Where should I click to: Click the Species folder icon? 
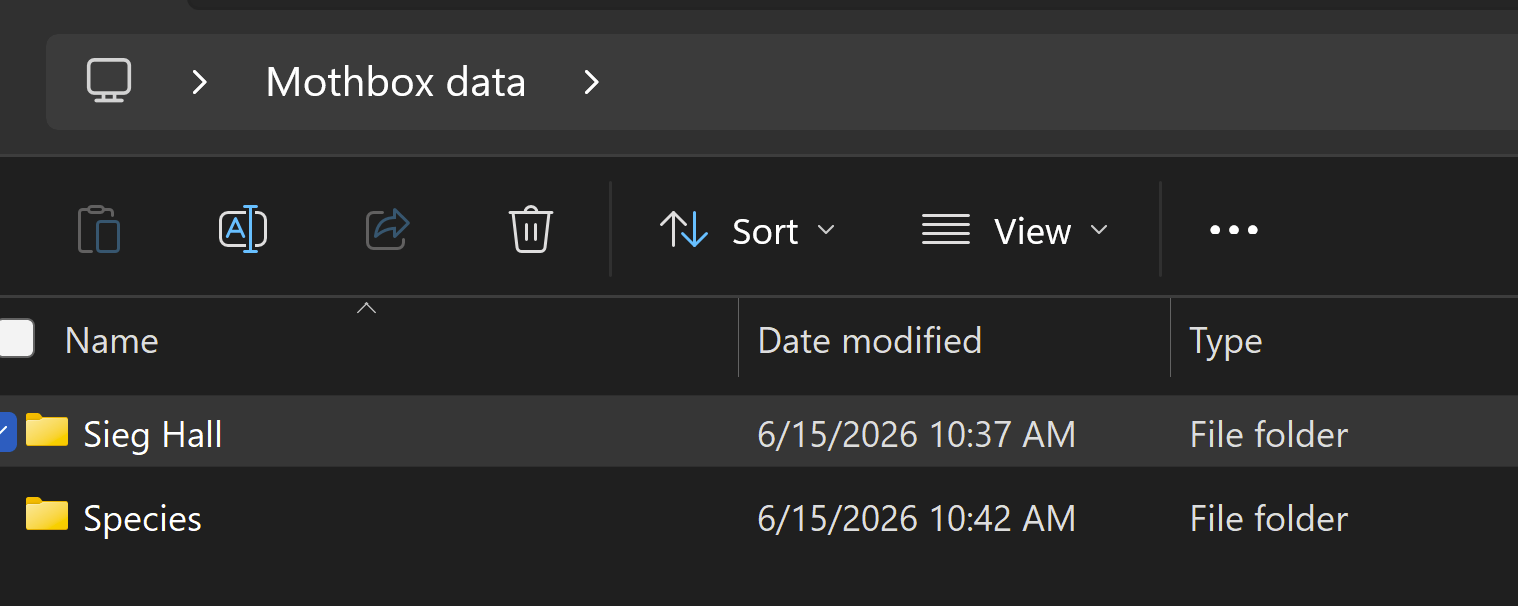pos(47,514)
